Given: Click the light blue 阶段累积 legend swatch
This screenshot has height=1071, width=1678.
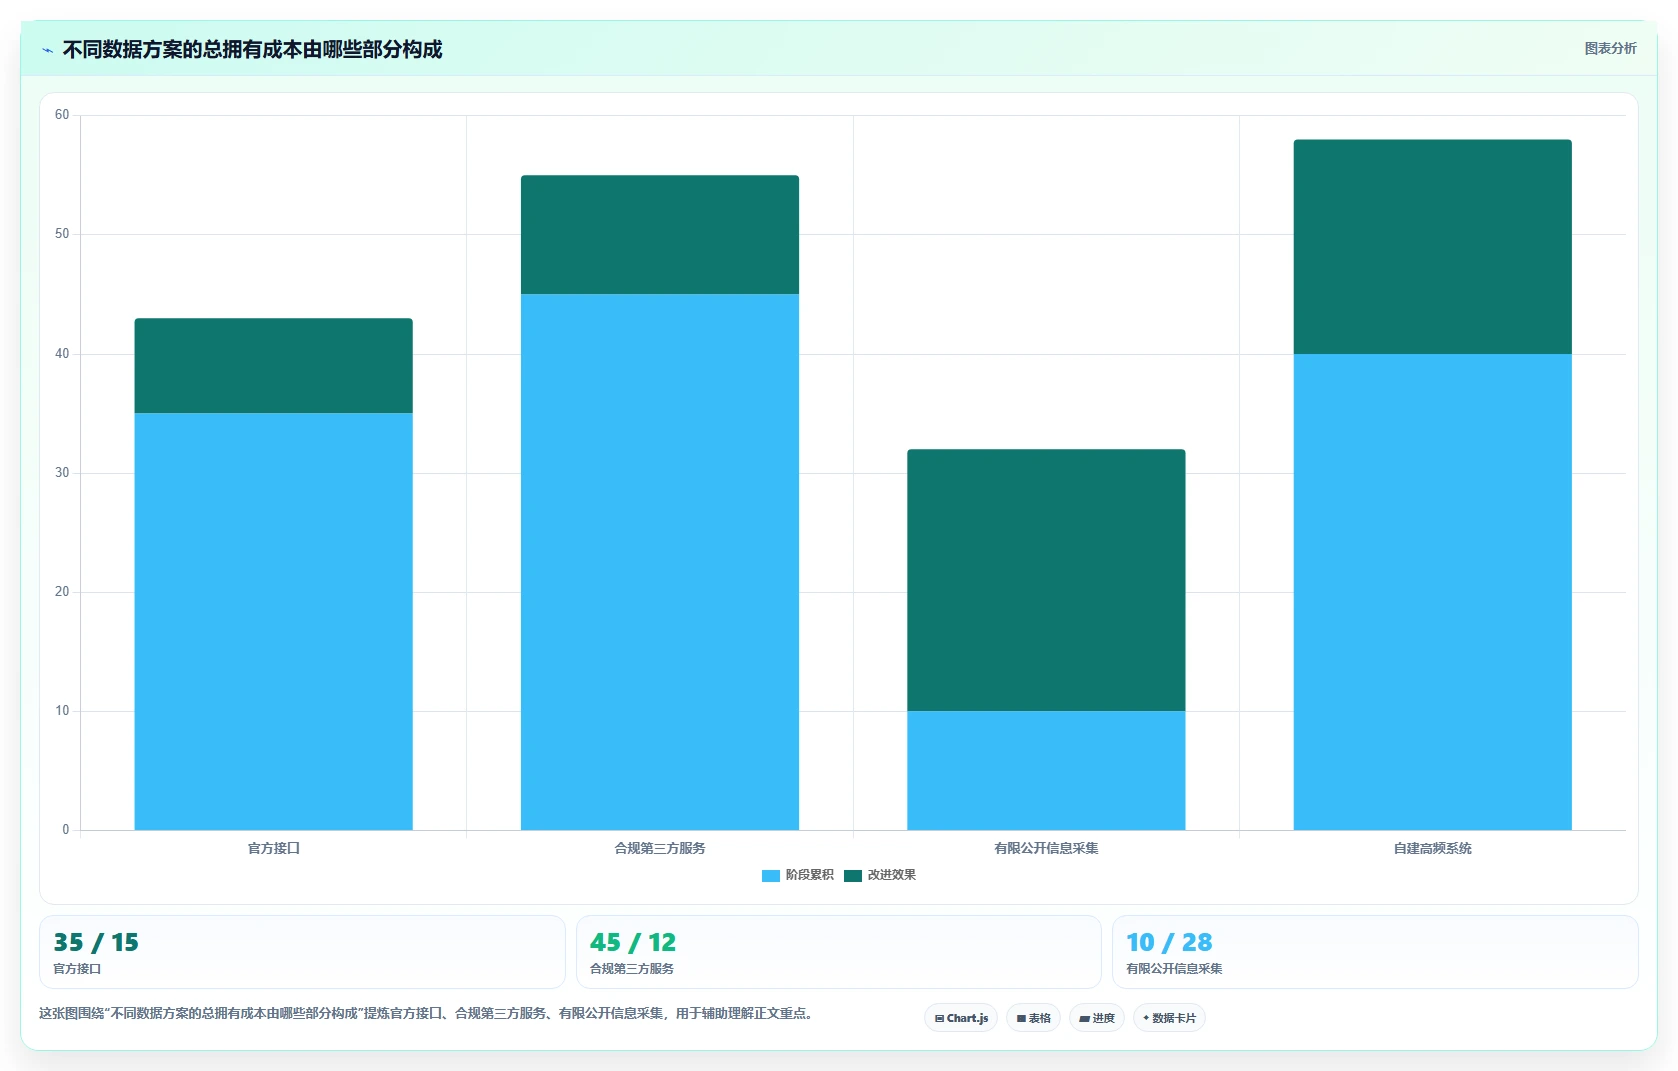Looking at the screenshot, I should pyautogui.click(x=771, y=876).
